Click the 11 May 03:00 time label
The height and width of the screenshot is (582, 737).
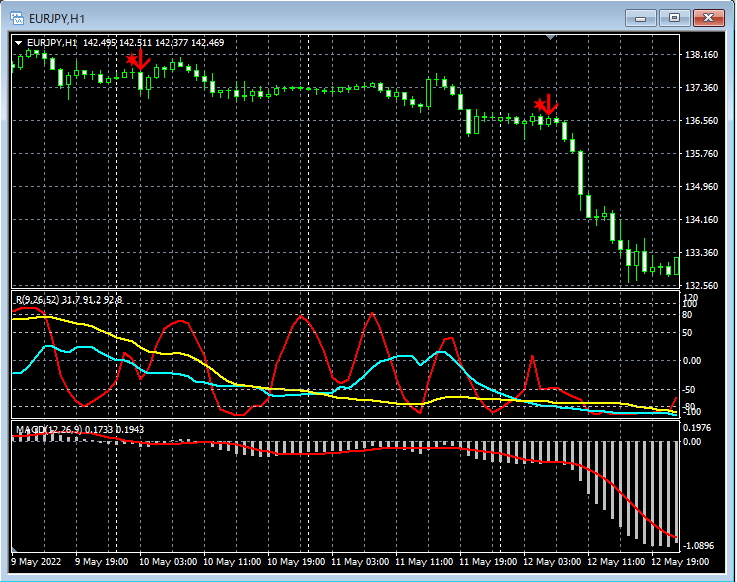[361, 562]
